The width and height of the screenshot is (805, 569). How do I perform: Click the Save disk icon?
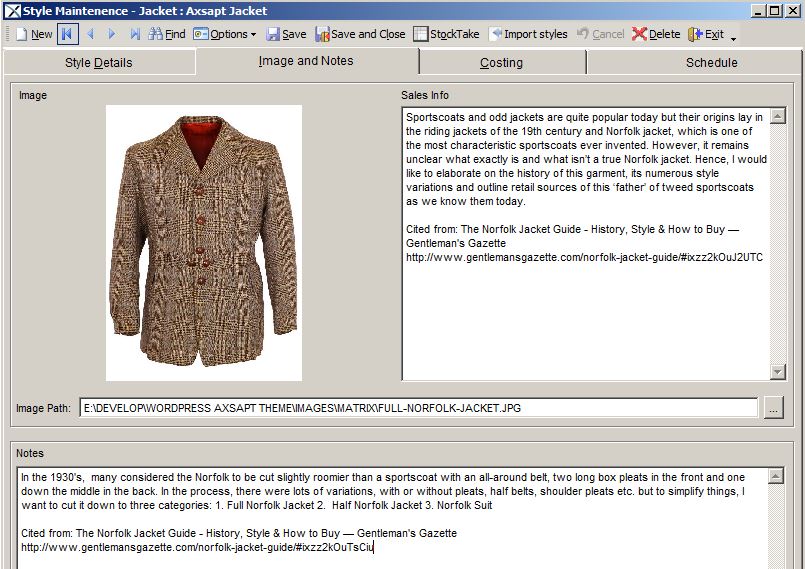click(286, 34)
